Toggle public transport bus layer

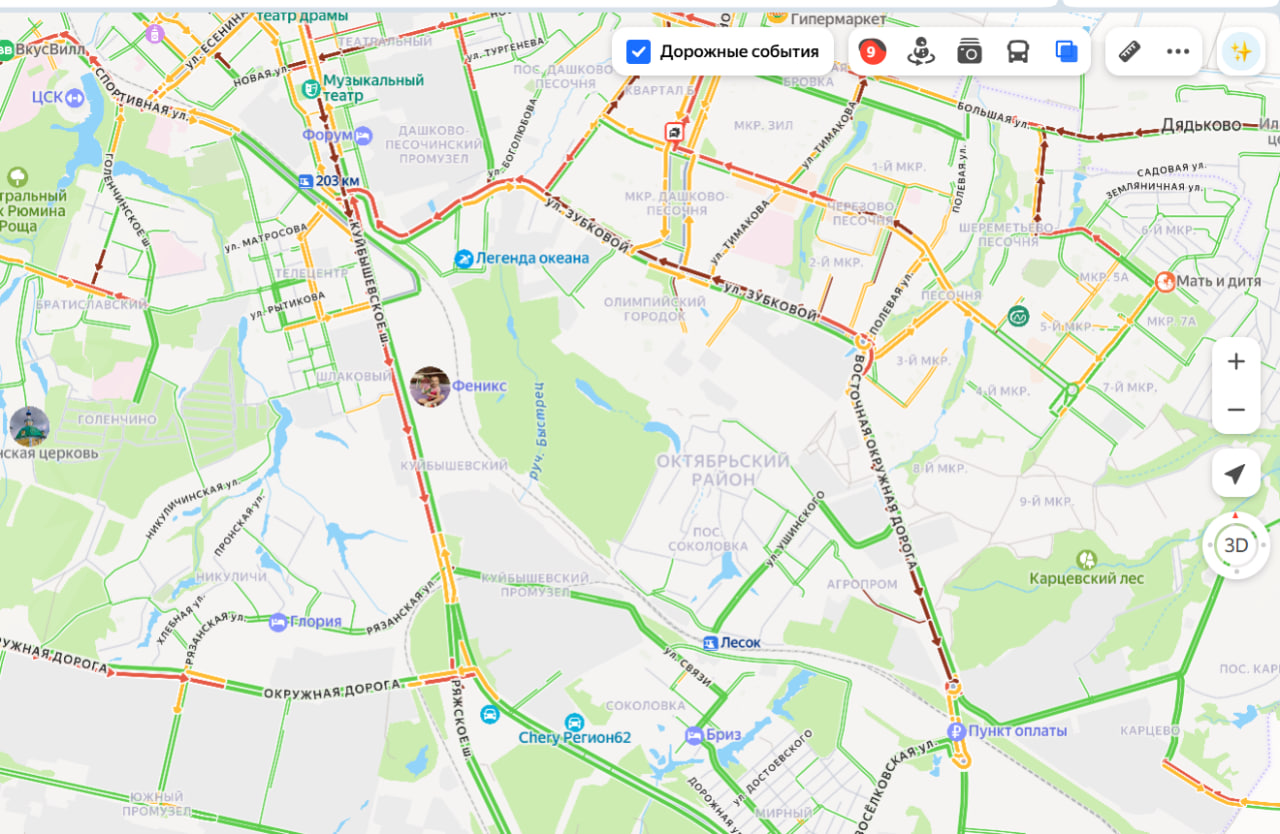[1018, 52]
